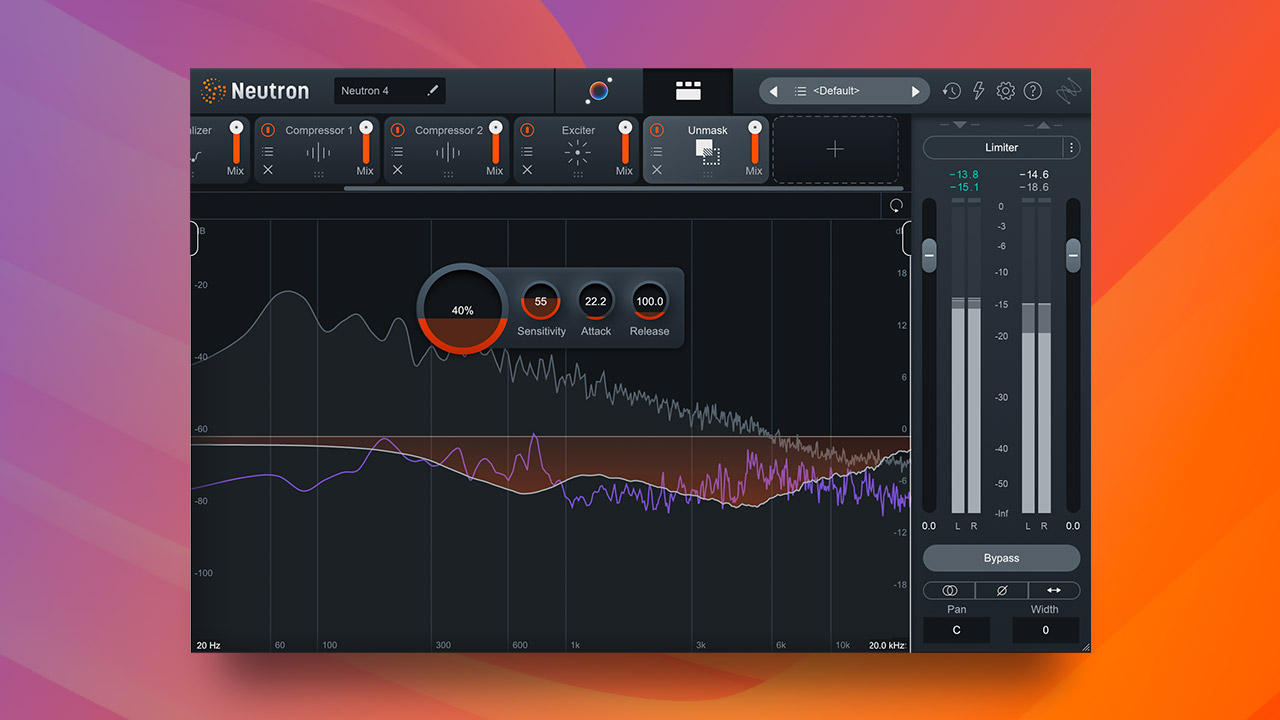Click the Equalizer Mix slider

coord(236,142)
